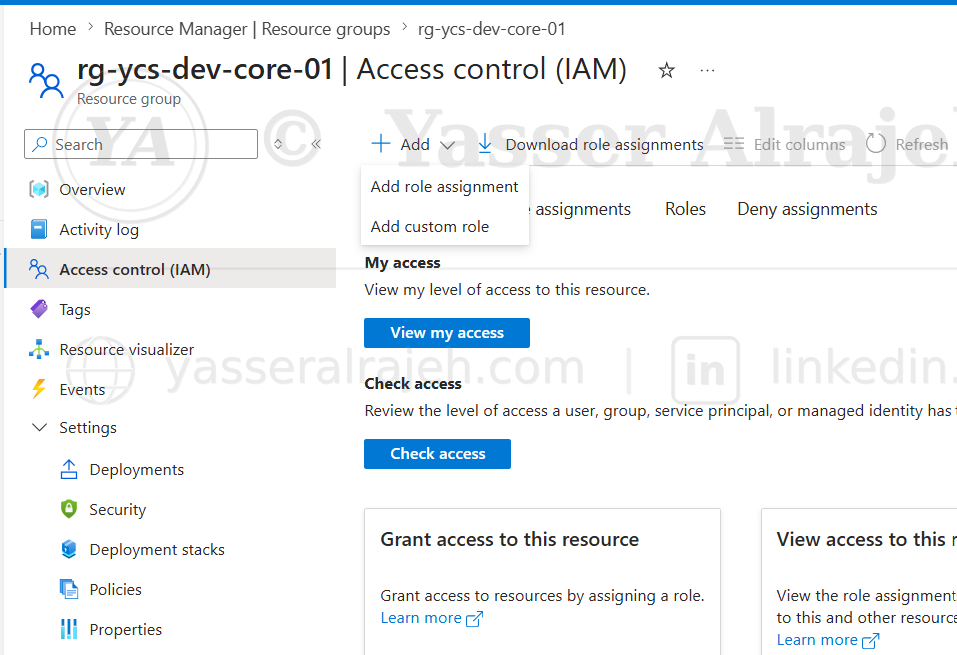Toggle expand/collapse all menu arrows
This screenshot has width=957, height=655.
(278, 144)
